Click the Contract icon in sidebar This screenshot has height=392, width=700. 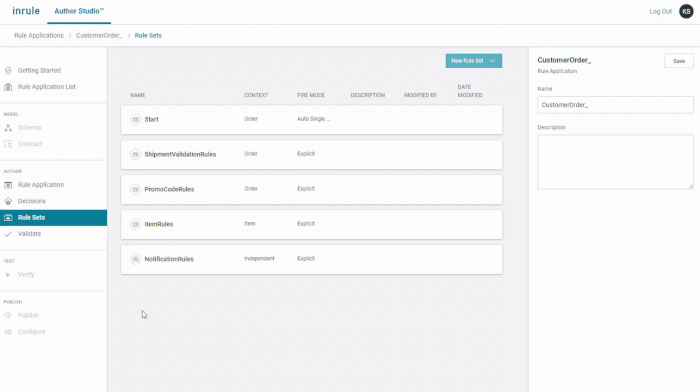(x=8, y=144)
